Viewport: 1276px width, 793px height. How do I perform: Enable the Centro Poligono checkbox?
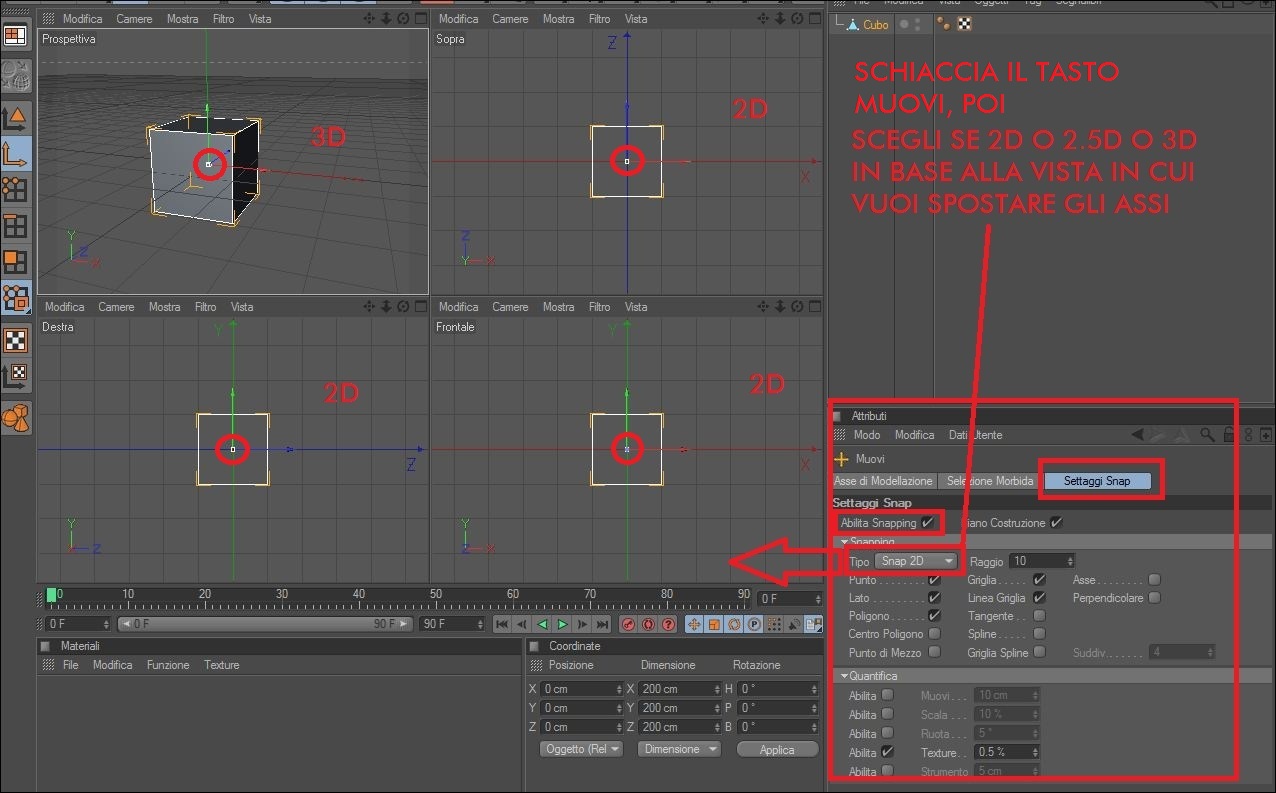click(x=934, y=633)
